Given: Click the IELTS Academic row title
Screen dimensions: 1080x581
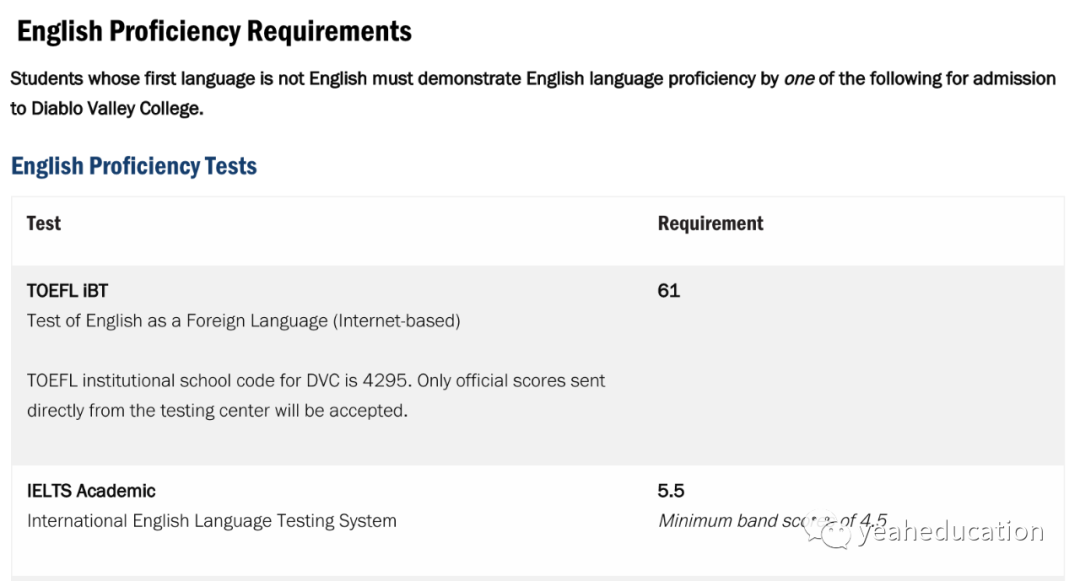Looking at the screenshot, I should click(x=91, y=491).
